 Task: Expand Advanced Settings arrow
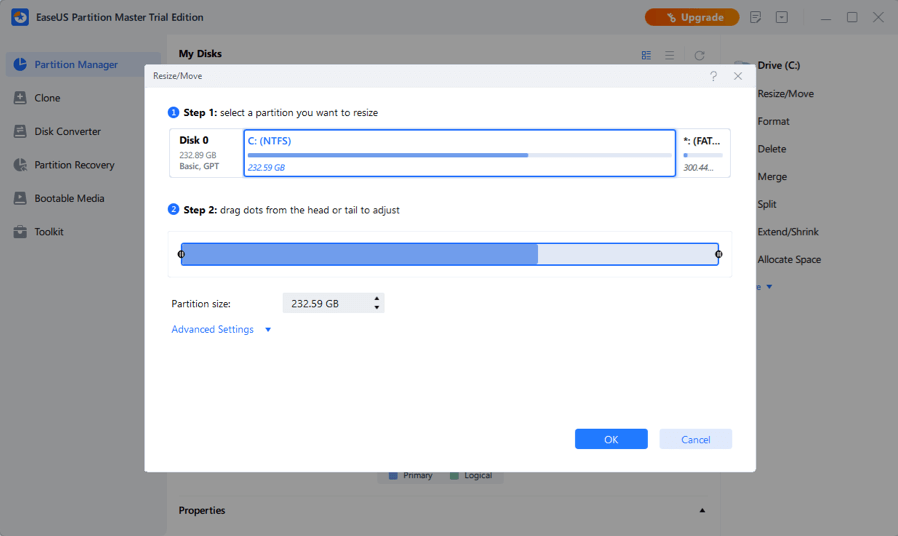(268, 330)
